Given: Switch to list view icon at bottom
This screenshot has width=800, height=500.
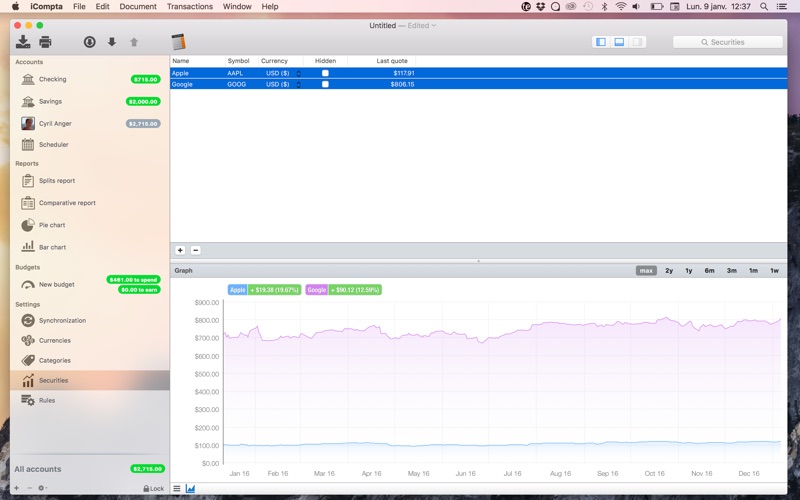Looking at the screenshot, I should (177, 489).
